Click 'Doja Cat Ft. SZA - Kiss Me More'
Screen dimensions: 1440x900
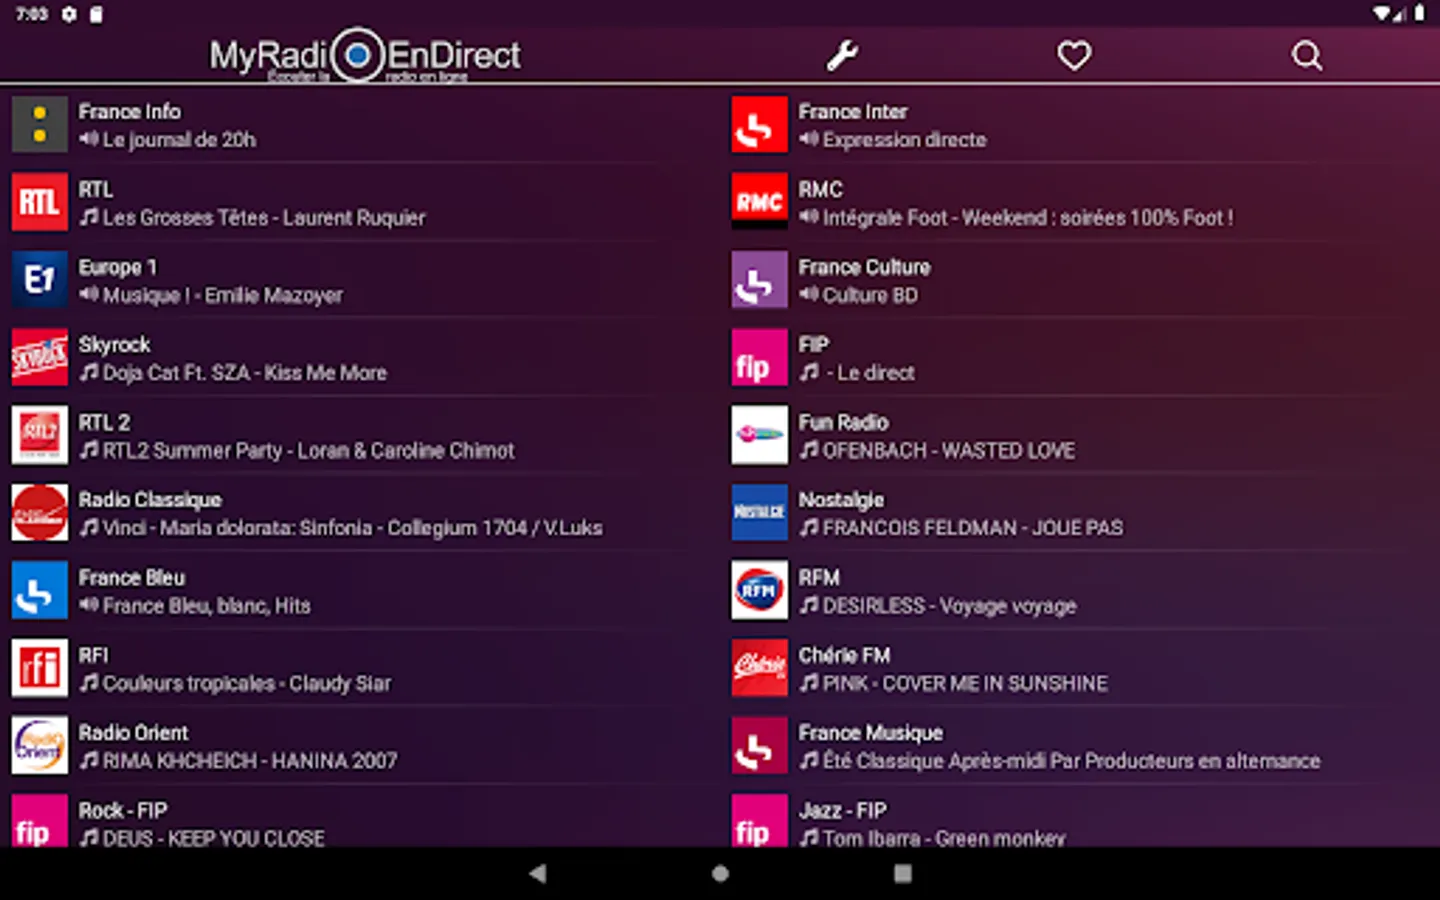click(x=245, y=373)
